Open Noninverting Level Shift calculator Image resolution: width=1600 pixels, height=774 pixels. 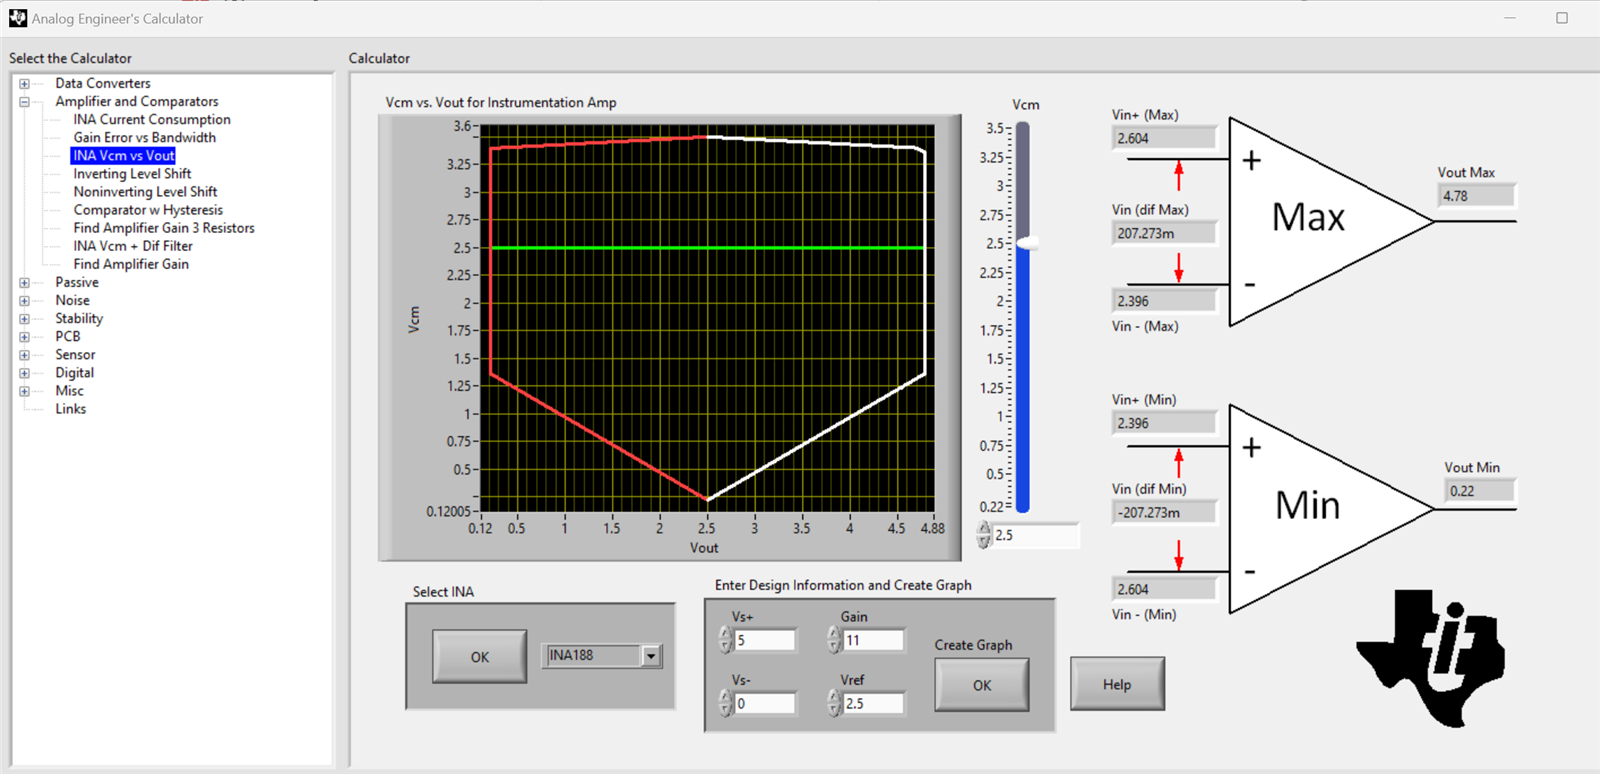pyautogui.click(x=145, y=192)
